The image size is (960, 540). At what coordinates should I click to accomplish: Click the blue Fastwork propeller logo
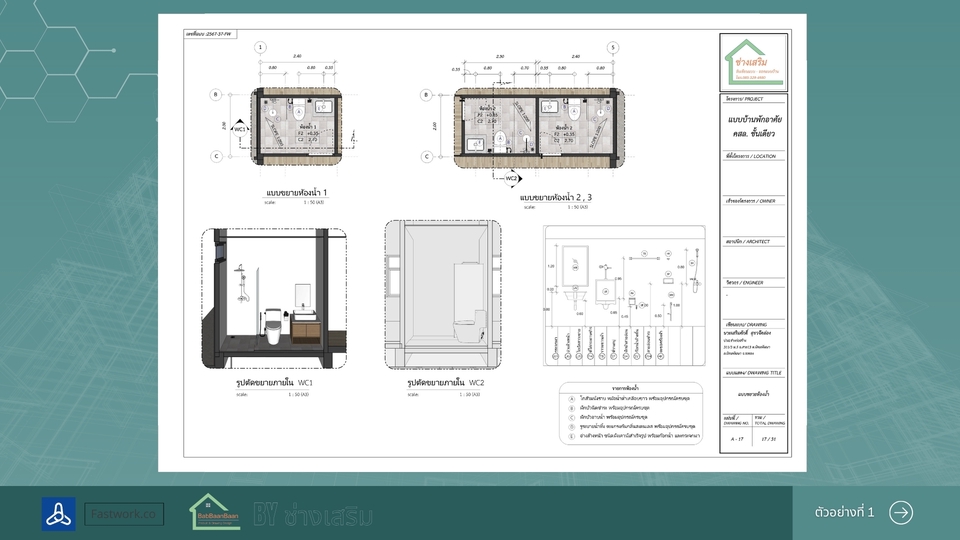[58, 514]
